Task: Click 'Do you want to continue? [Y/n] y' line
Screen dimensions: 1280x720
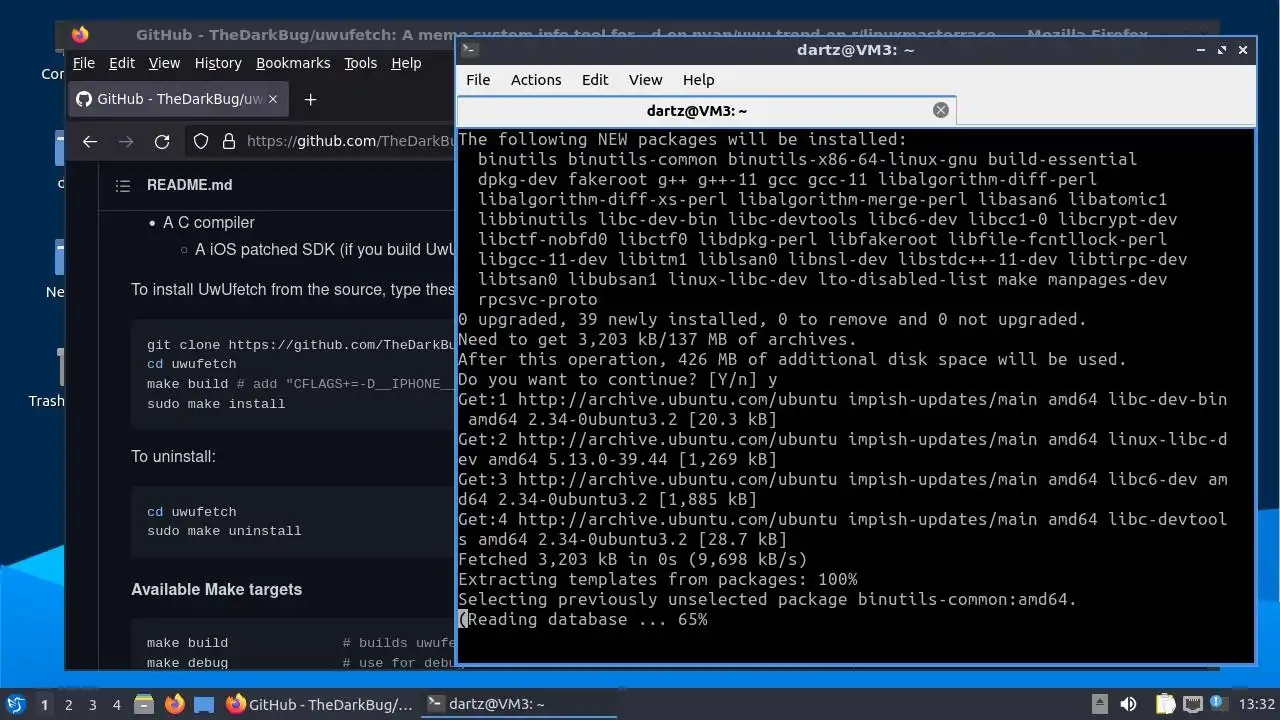Action: pyautogui.click(x=617, y=379)
